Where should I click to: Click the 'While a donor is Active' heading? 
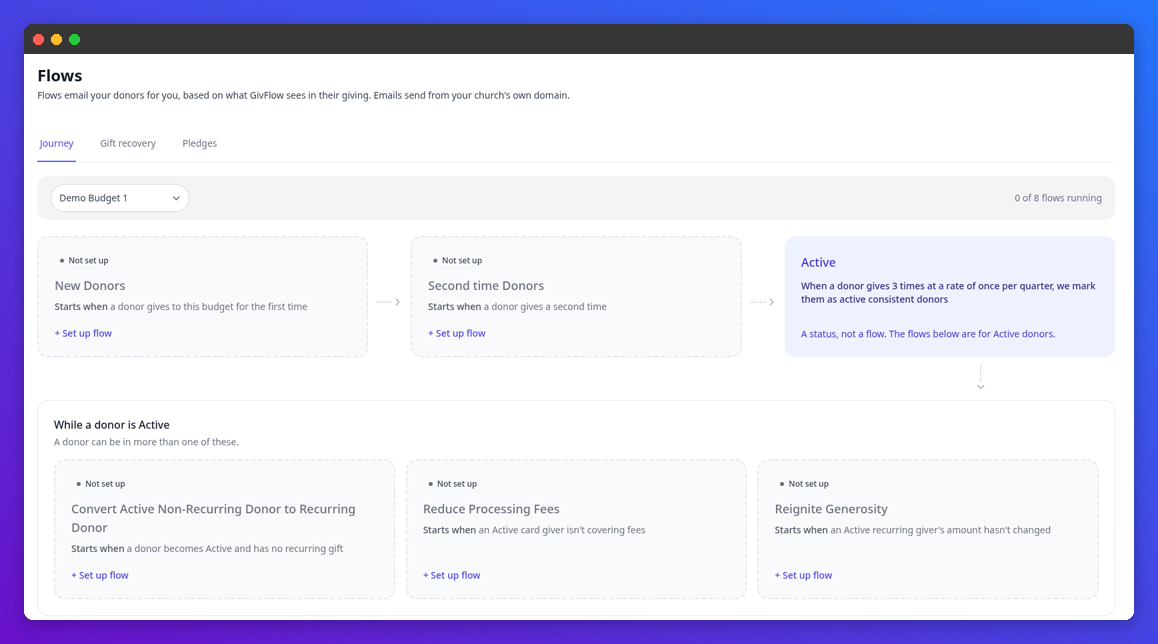(112, 425)
